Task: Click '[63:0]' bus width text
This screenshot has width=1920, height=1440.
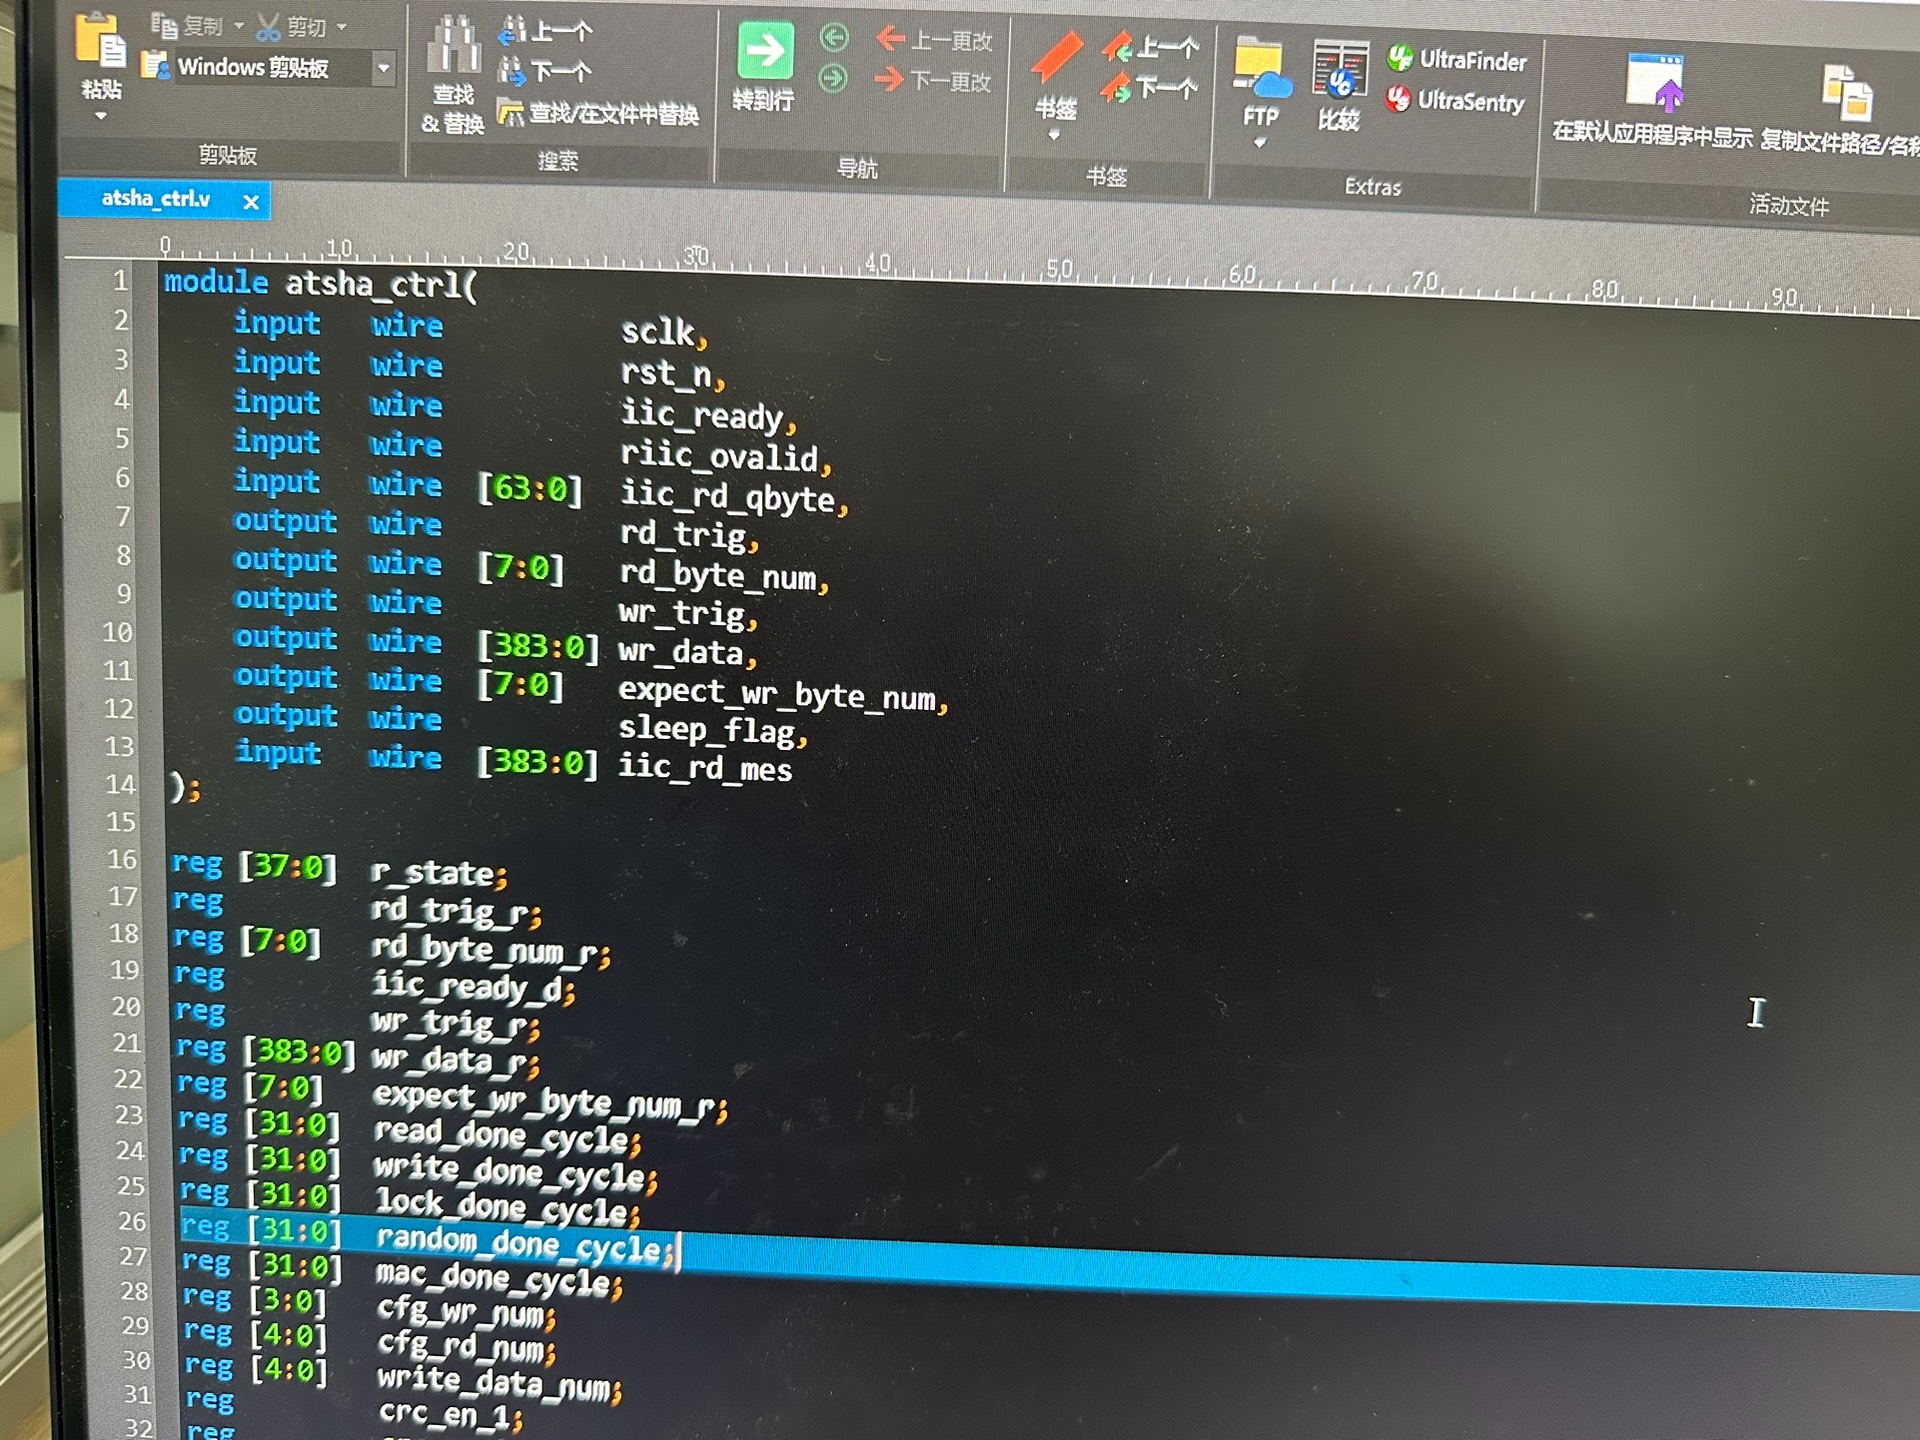Action: click(530, 489)
